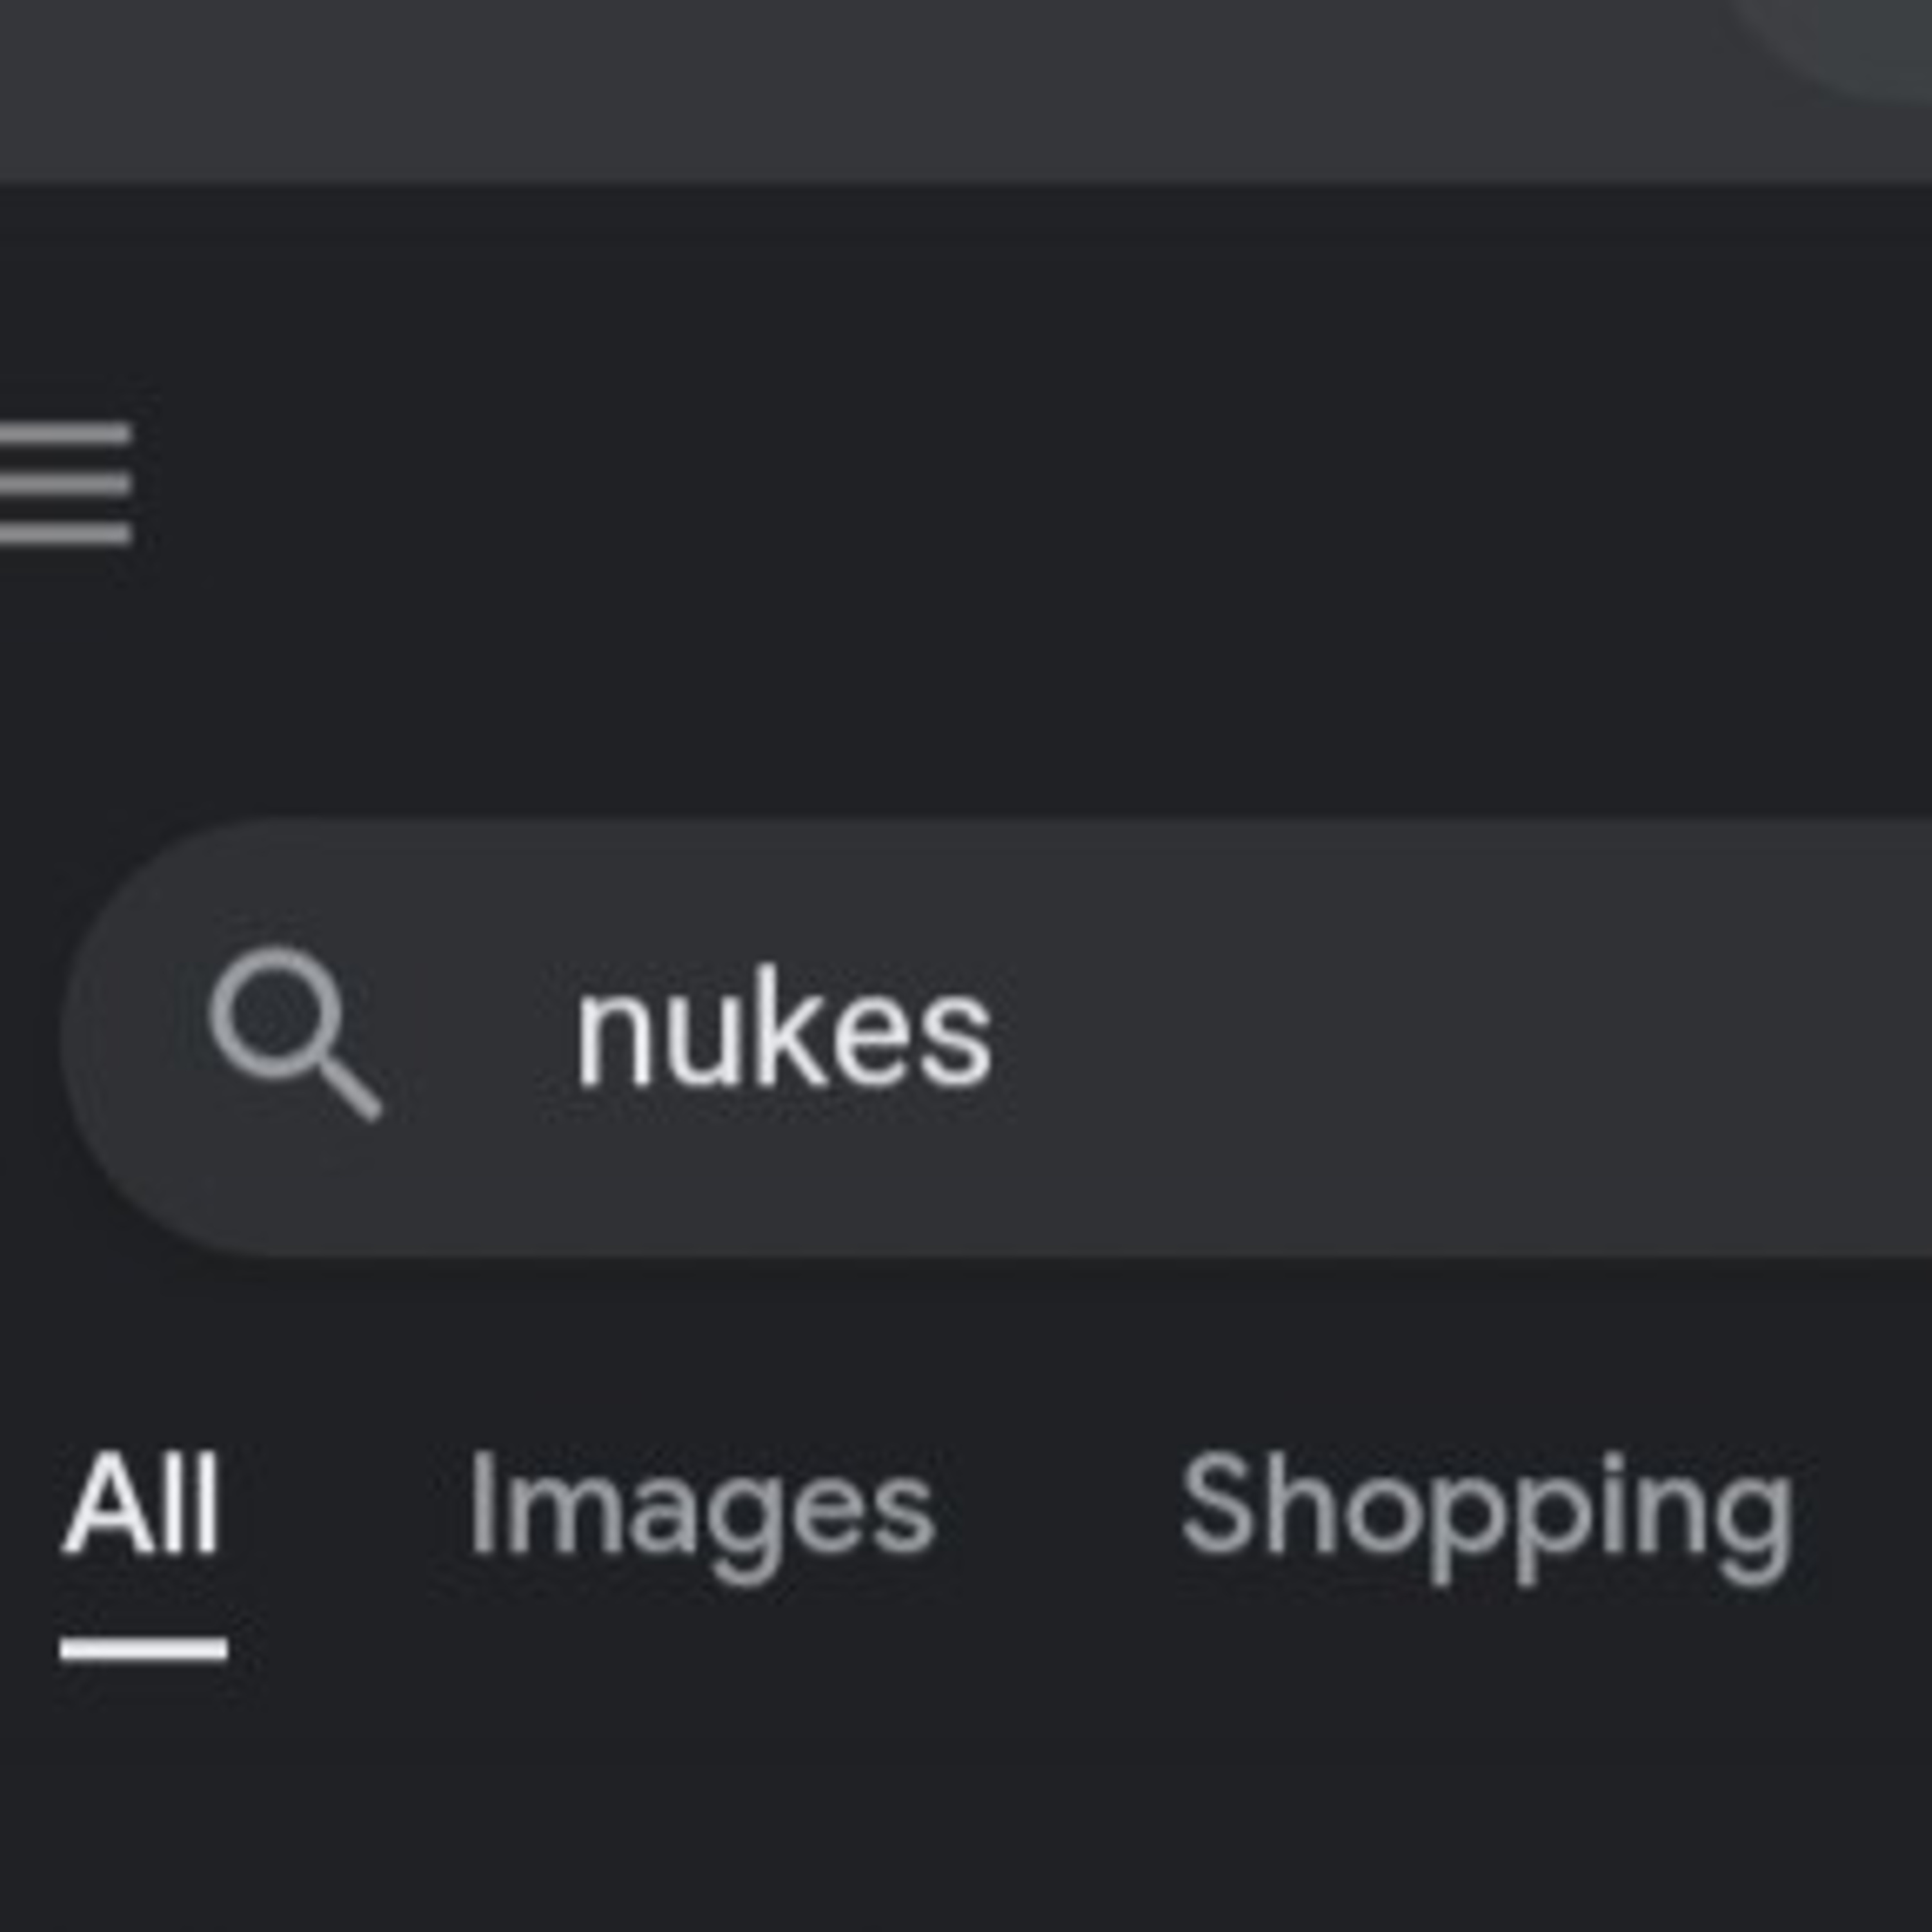Open the hamburger main menu

click(66, 484)
